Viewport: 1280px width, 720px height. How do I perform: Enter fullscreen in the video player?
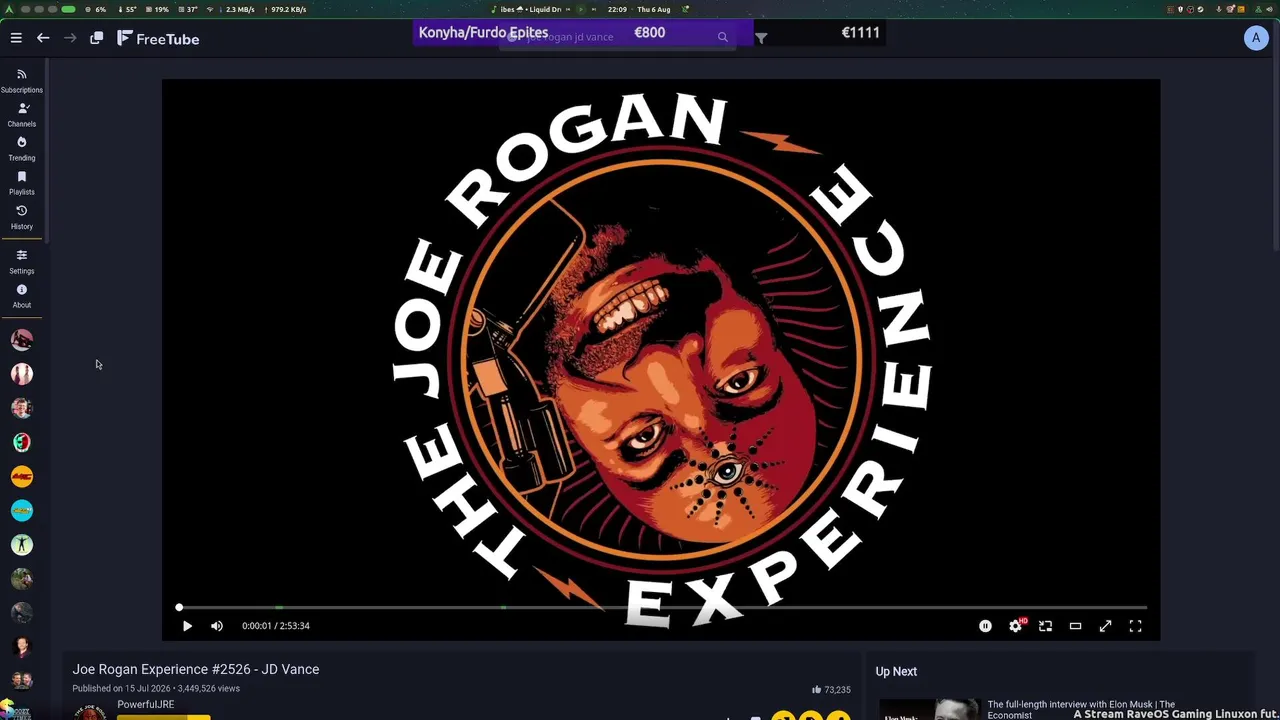tap(1135, 626)
